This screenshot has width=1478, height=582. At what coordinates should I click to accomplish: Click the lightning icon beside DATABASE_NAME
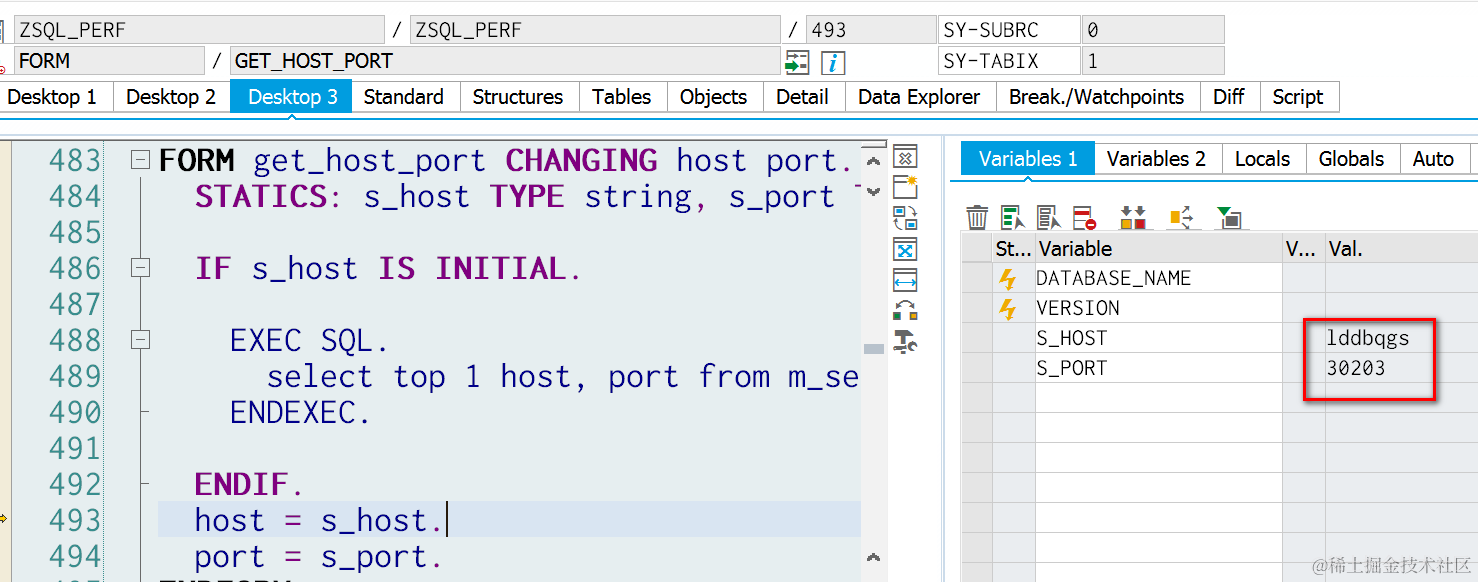click(x=1008, y=279)
